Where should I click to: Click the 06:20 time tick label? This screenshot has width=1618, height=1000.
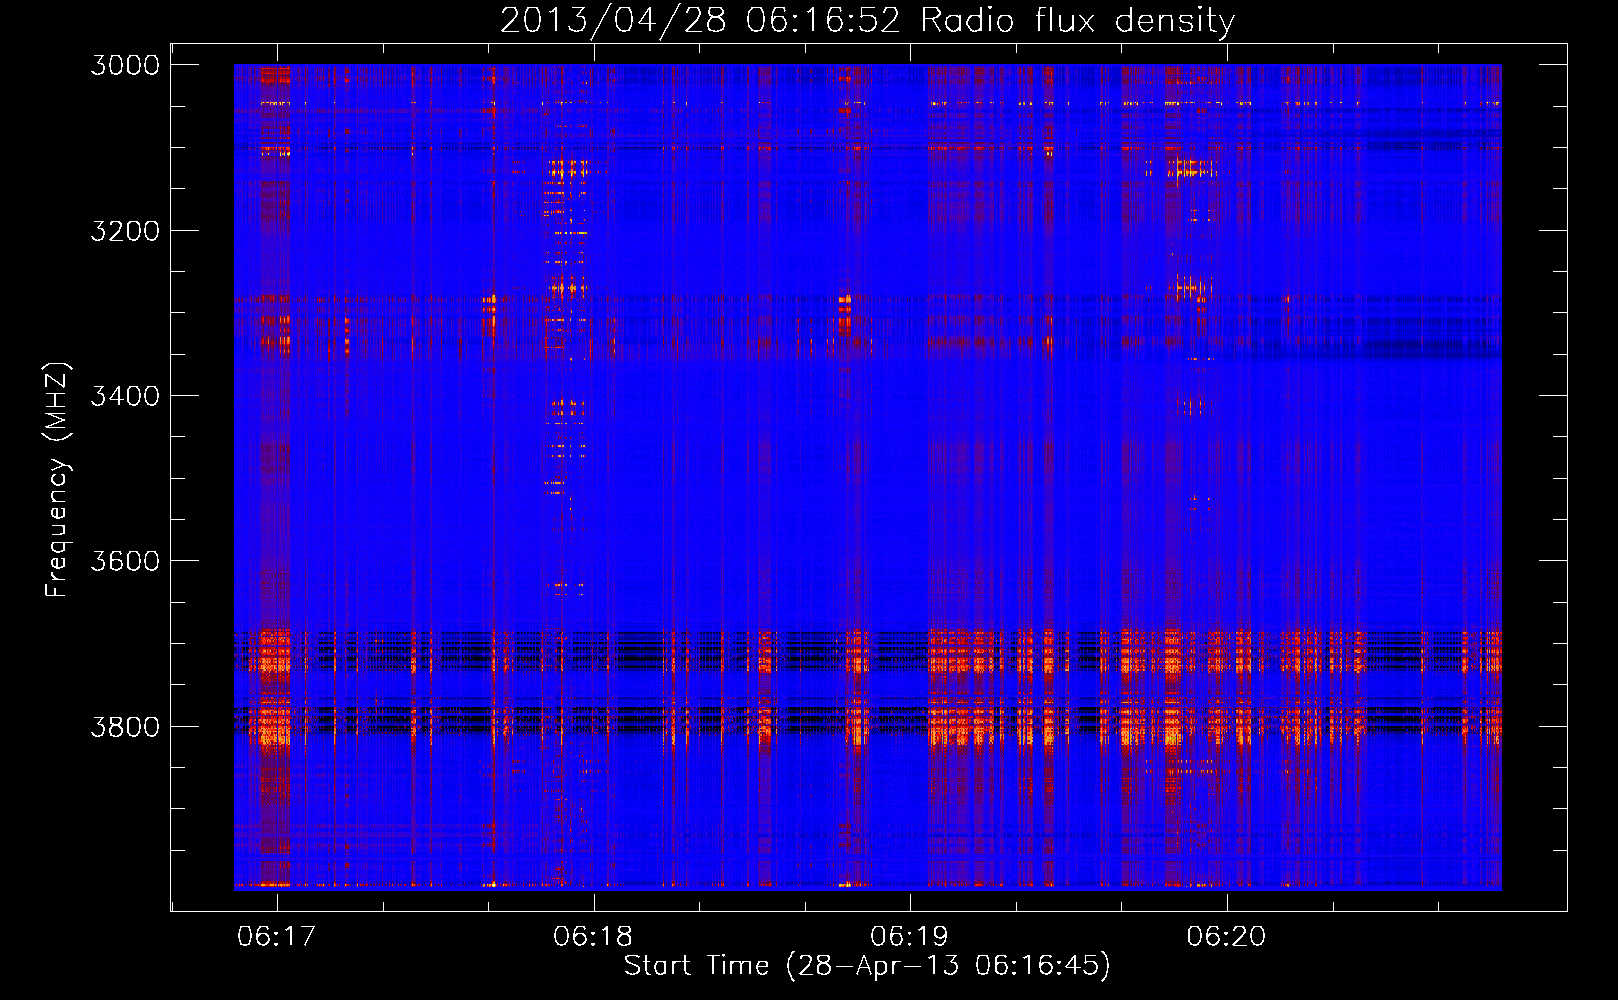pos(1227,937)
